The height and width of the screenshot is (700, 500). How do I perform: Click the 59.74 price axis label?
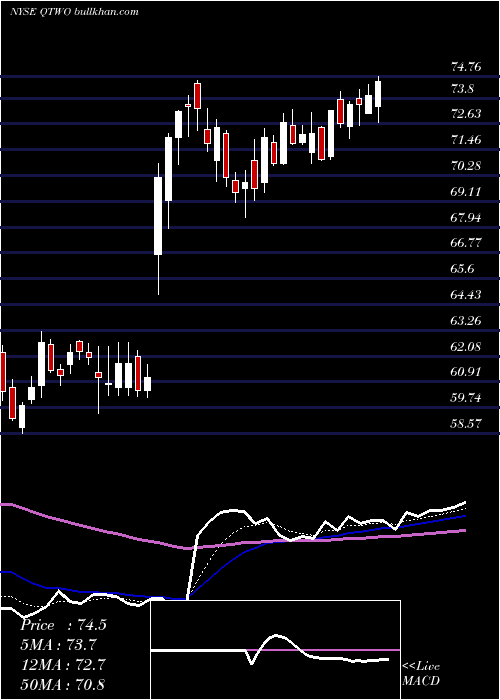[x=467, y=398]
